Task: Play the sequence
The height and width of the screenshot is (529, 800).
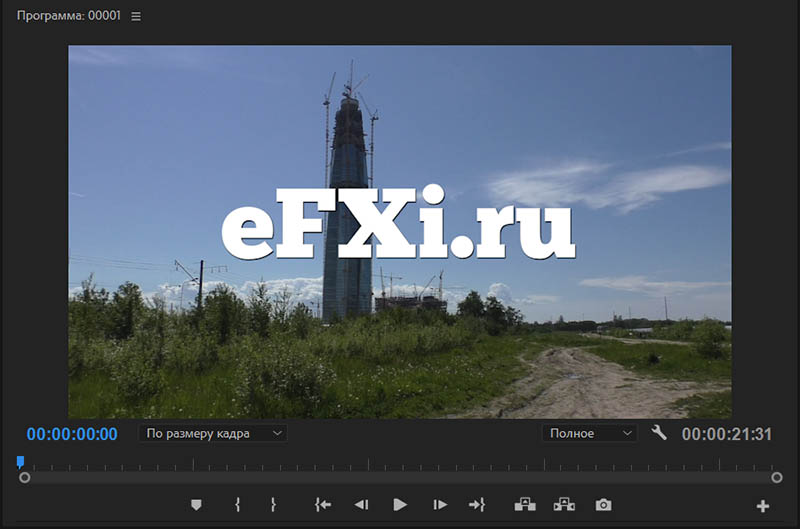Action: [x=400, y=505]
